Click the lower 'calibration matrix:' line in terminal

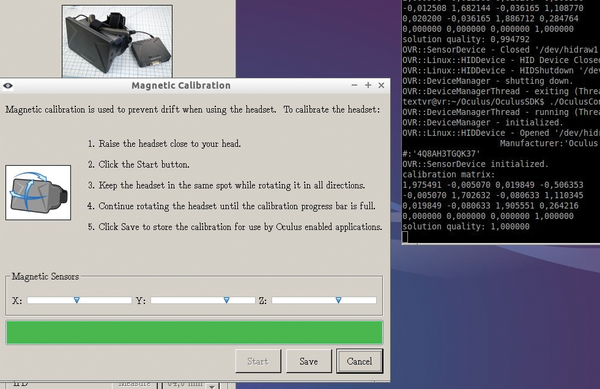[x=448, y=174]
